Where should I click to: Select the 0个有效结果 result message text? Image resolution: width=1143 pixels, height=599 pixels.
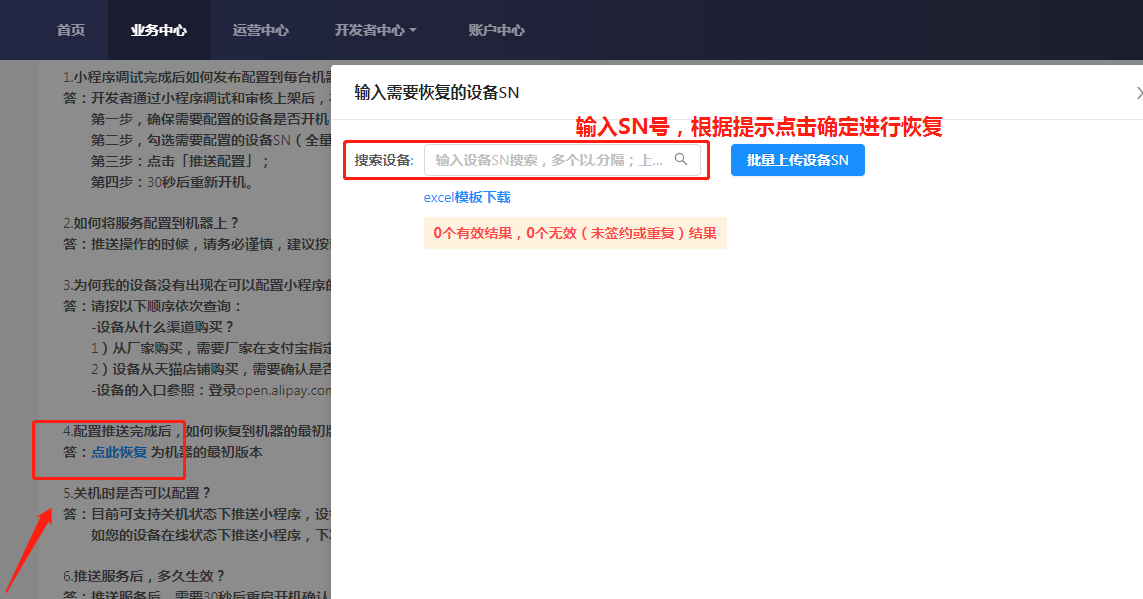(575, 233)
